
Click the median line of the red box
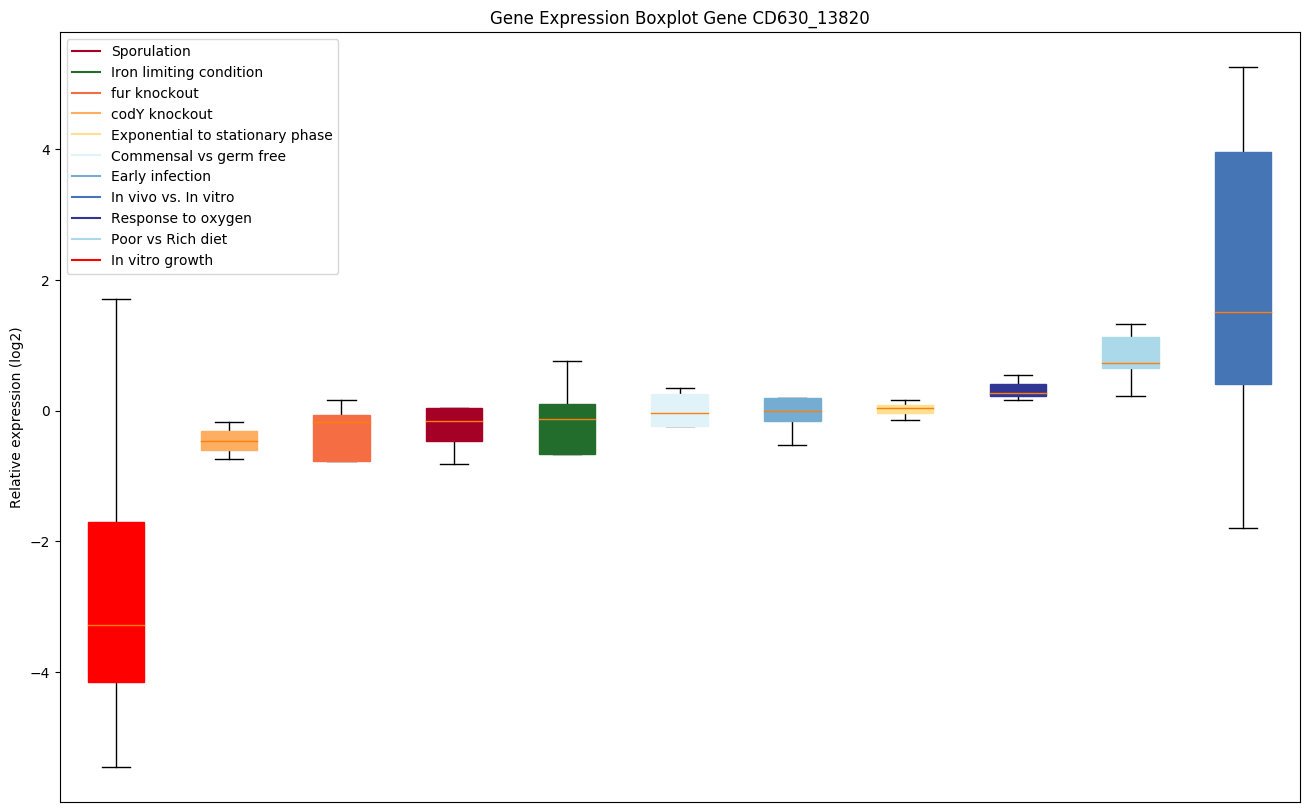pos(116,625)
